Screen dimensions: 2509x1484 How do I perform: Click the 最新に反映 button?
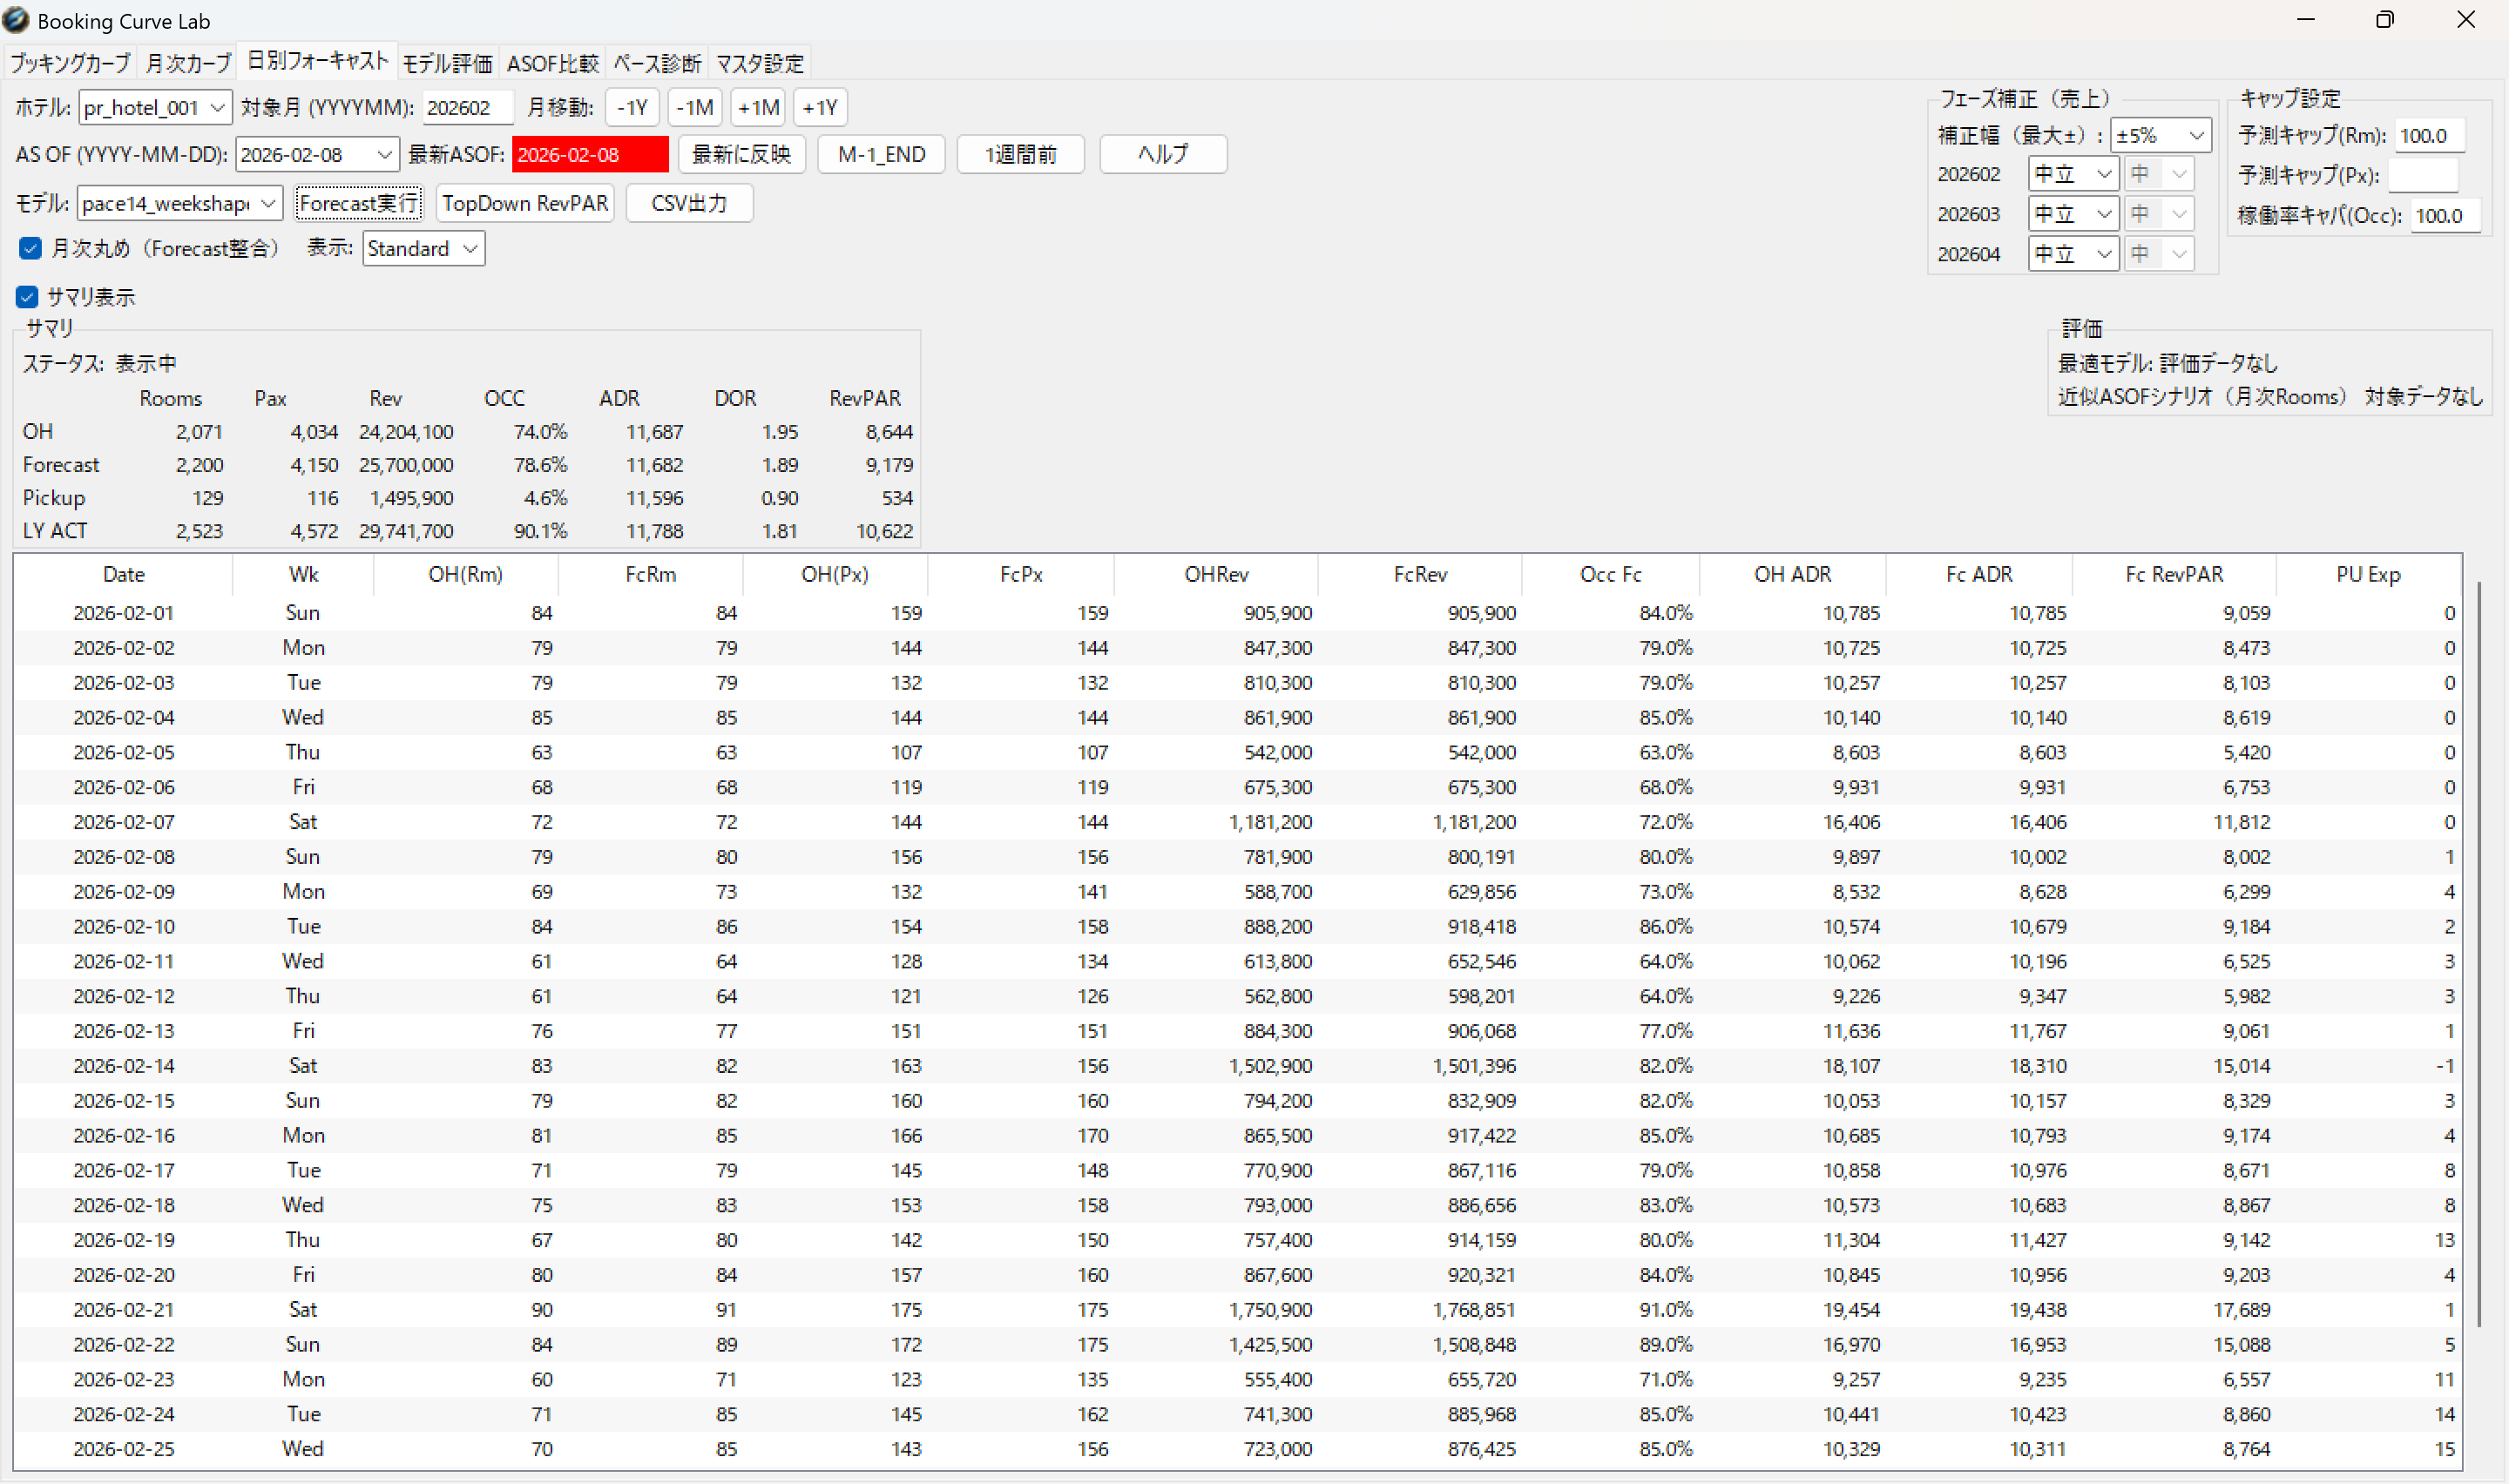pyautogui.click(x=741, y=155)
